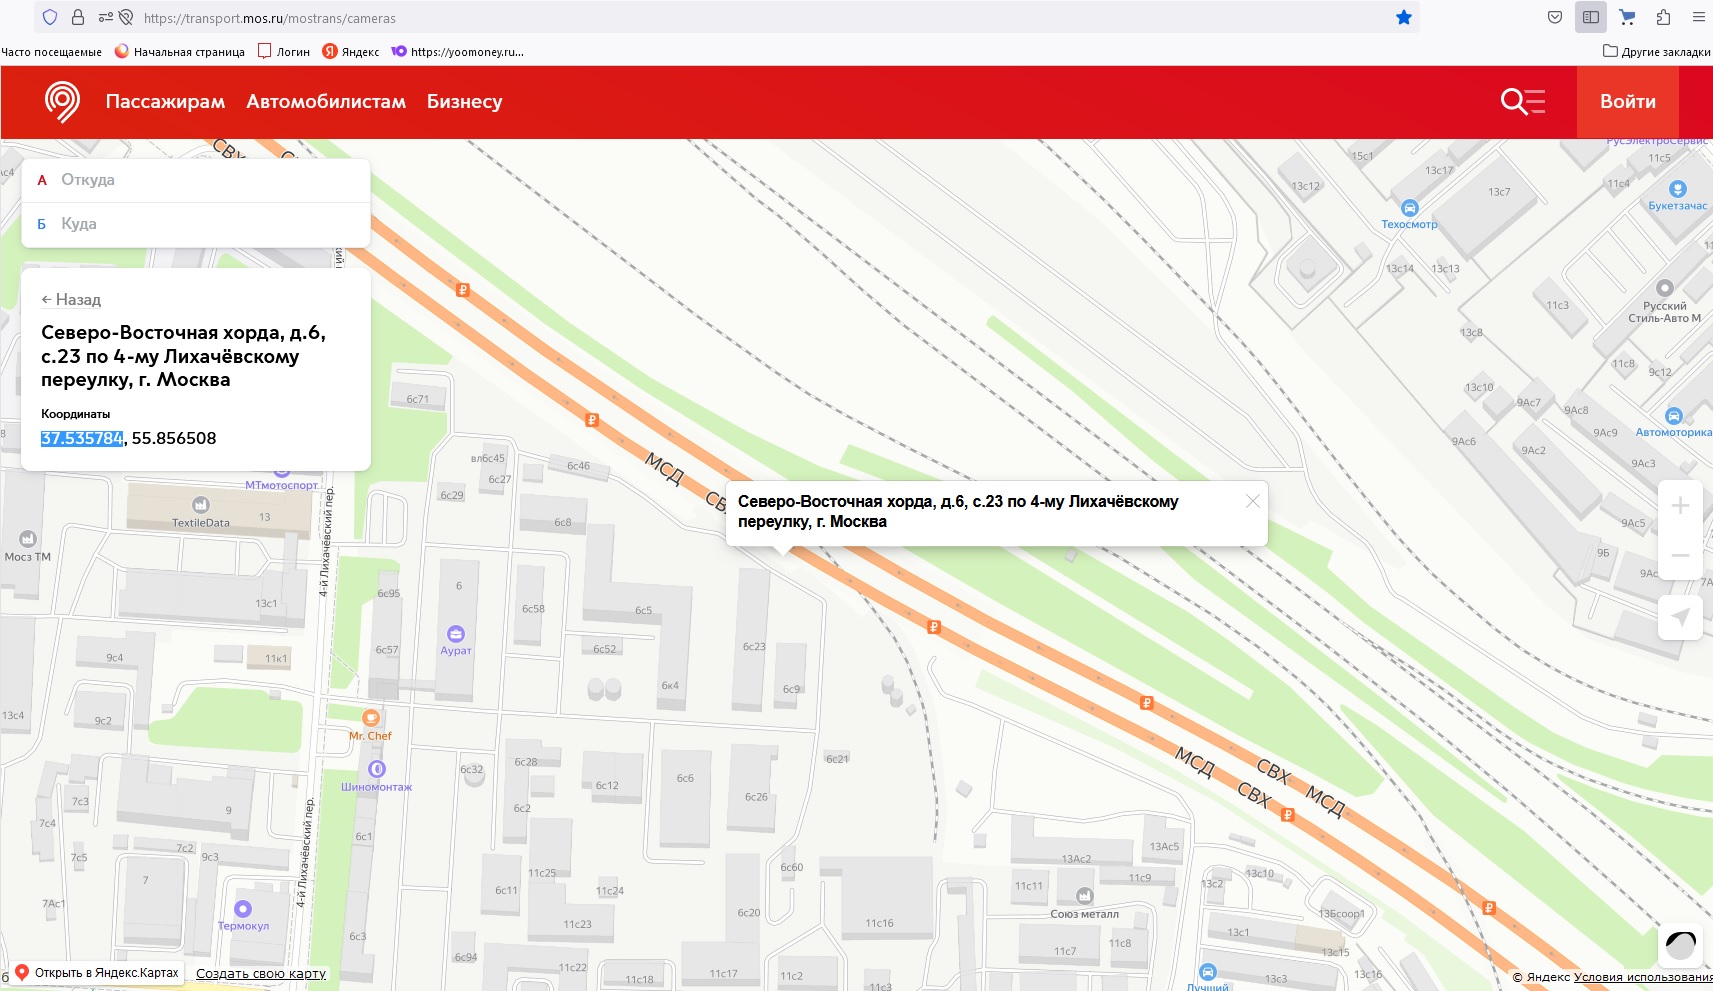This screenshot has width=1713, height=991.
Task: Zoom in on the map
Action: [x=1680, y=506]
